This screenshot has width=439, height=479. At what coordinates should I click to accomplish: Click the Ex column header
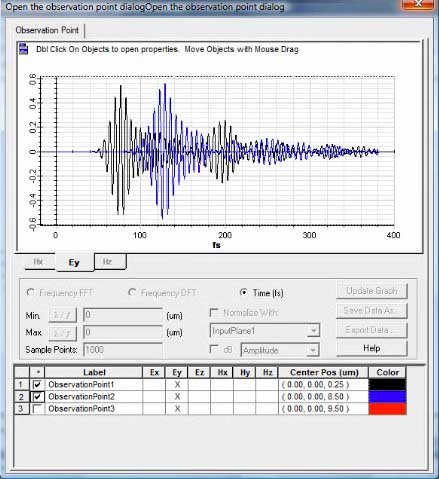tap(154, 372)
